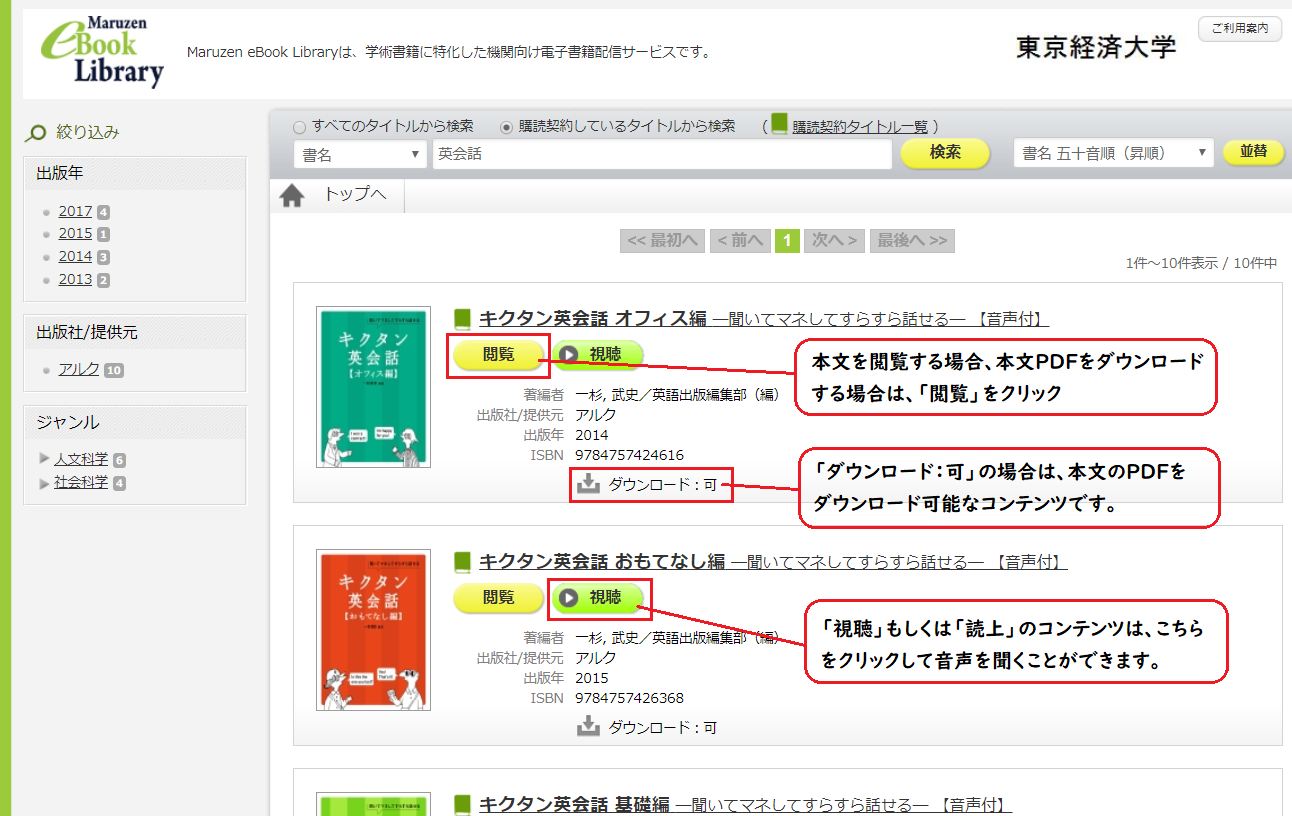The image size is (1292, 816).
Task: Filter by publication year 2017
Action: click(x=75, y=212)
